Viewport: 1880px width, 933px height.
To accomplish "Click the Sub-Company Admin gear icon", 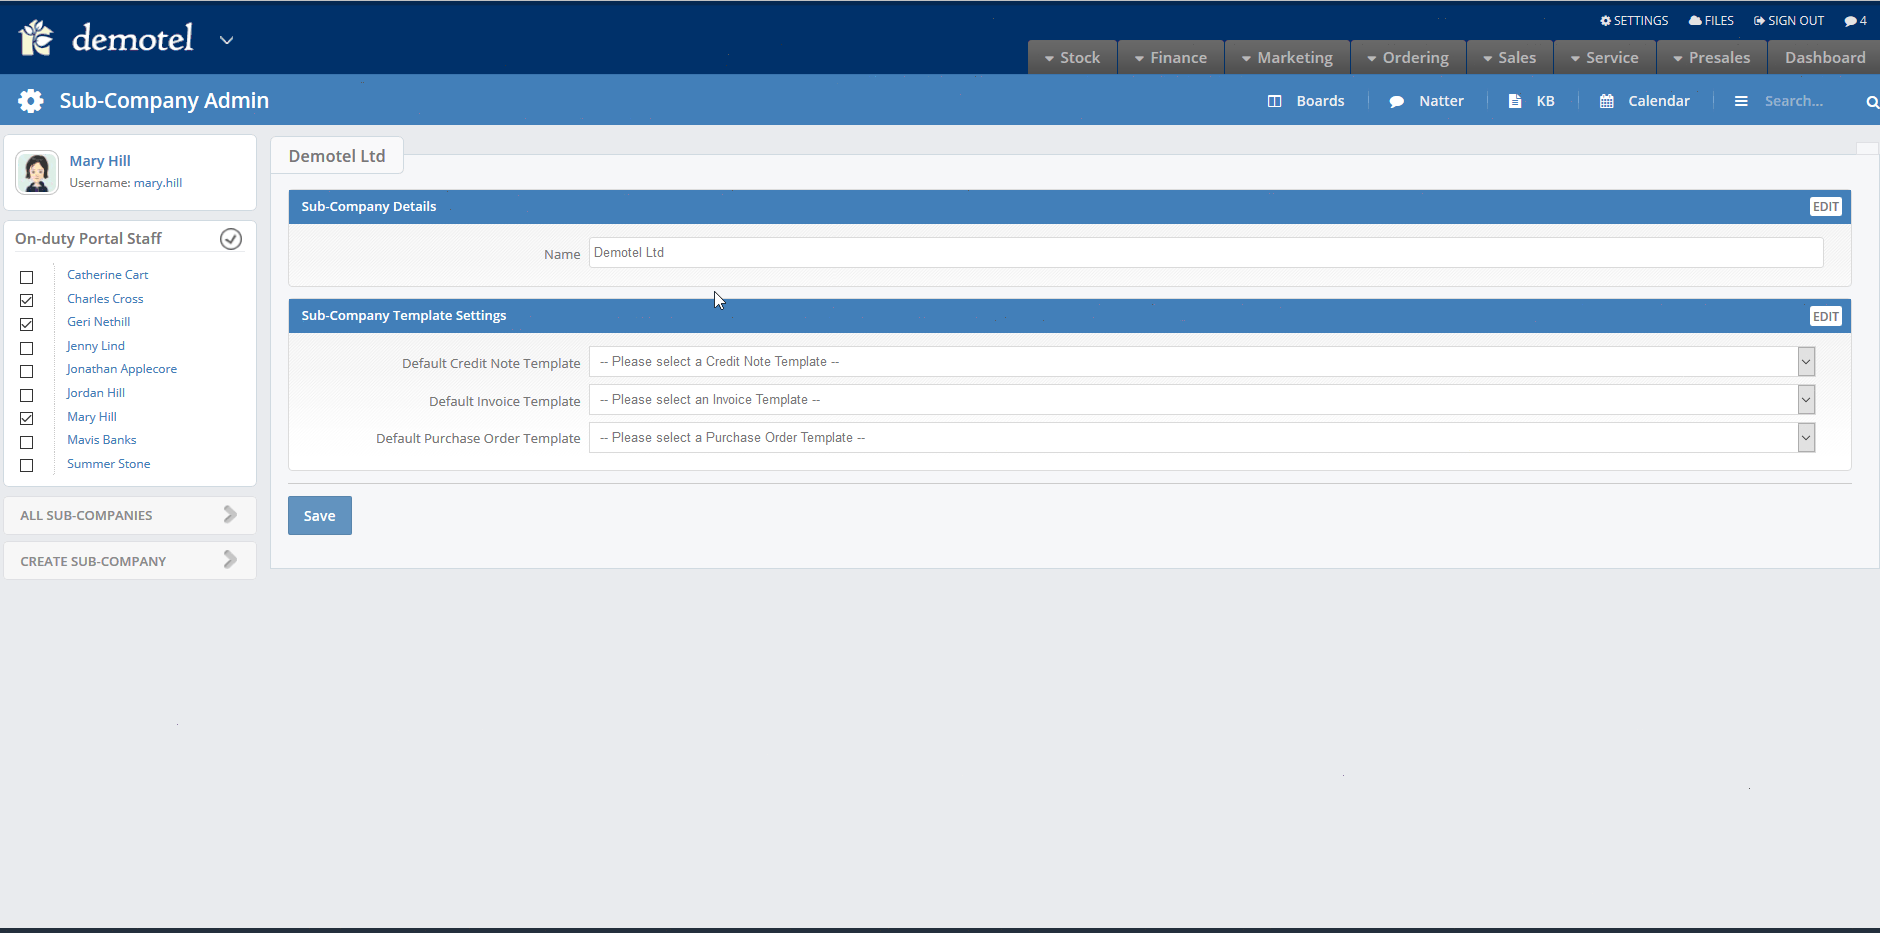I will 31,101.
